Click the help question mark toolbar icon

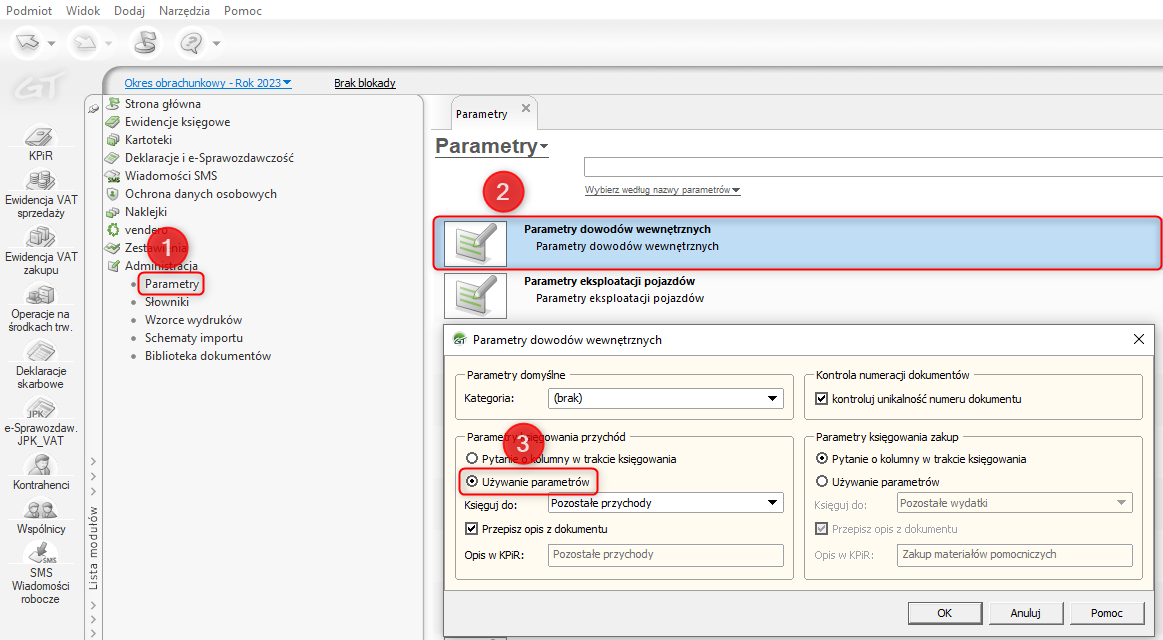coord(191,43)
